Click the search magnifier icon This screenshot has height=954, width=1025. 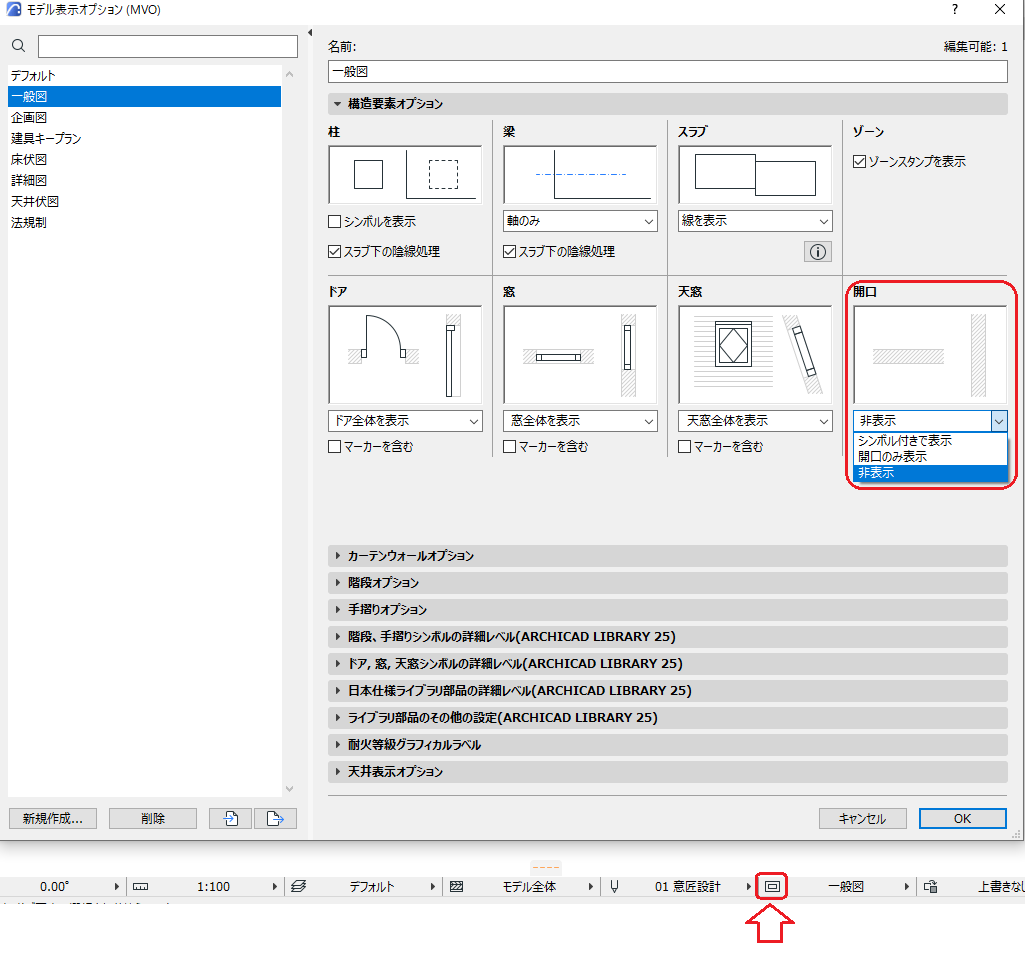pyautogui.click(x=19, y=46)
